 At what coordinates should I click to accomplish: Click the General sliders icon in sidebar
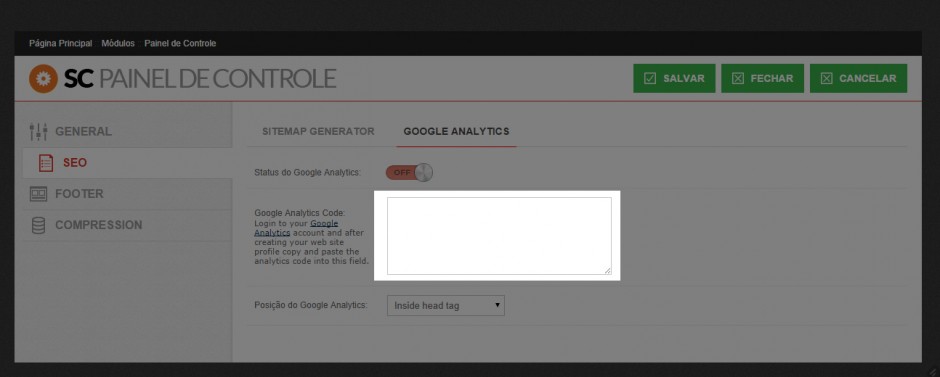tap(38, 131)
